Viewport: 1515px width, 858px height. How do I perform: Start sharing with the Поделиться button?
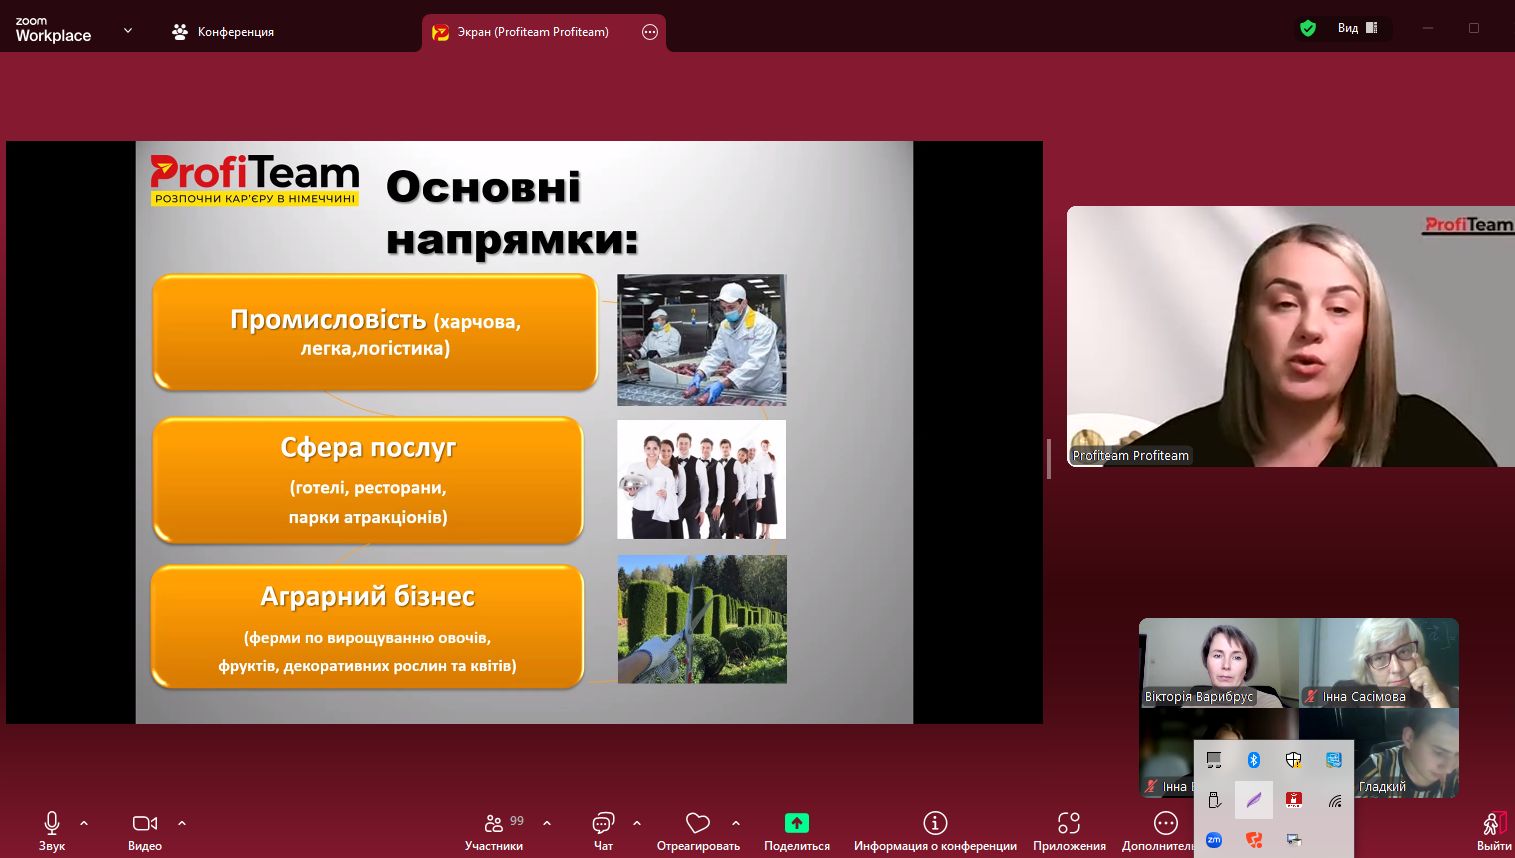pyautogui.click(x=797, y=831)
